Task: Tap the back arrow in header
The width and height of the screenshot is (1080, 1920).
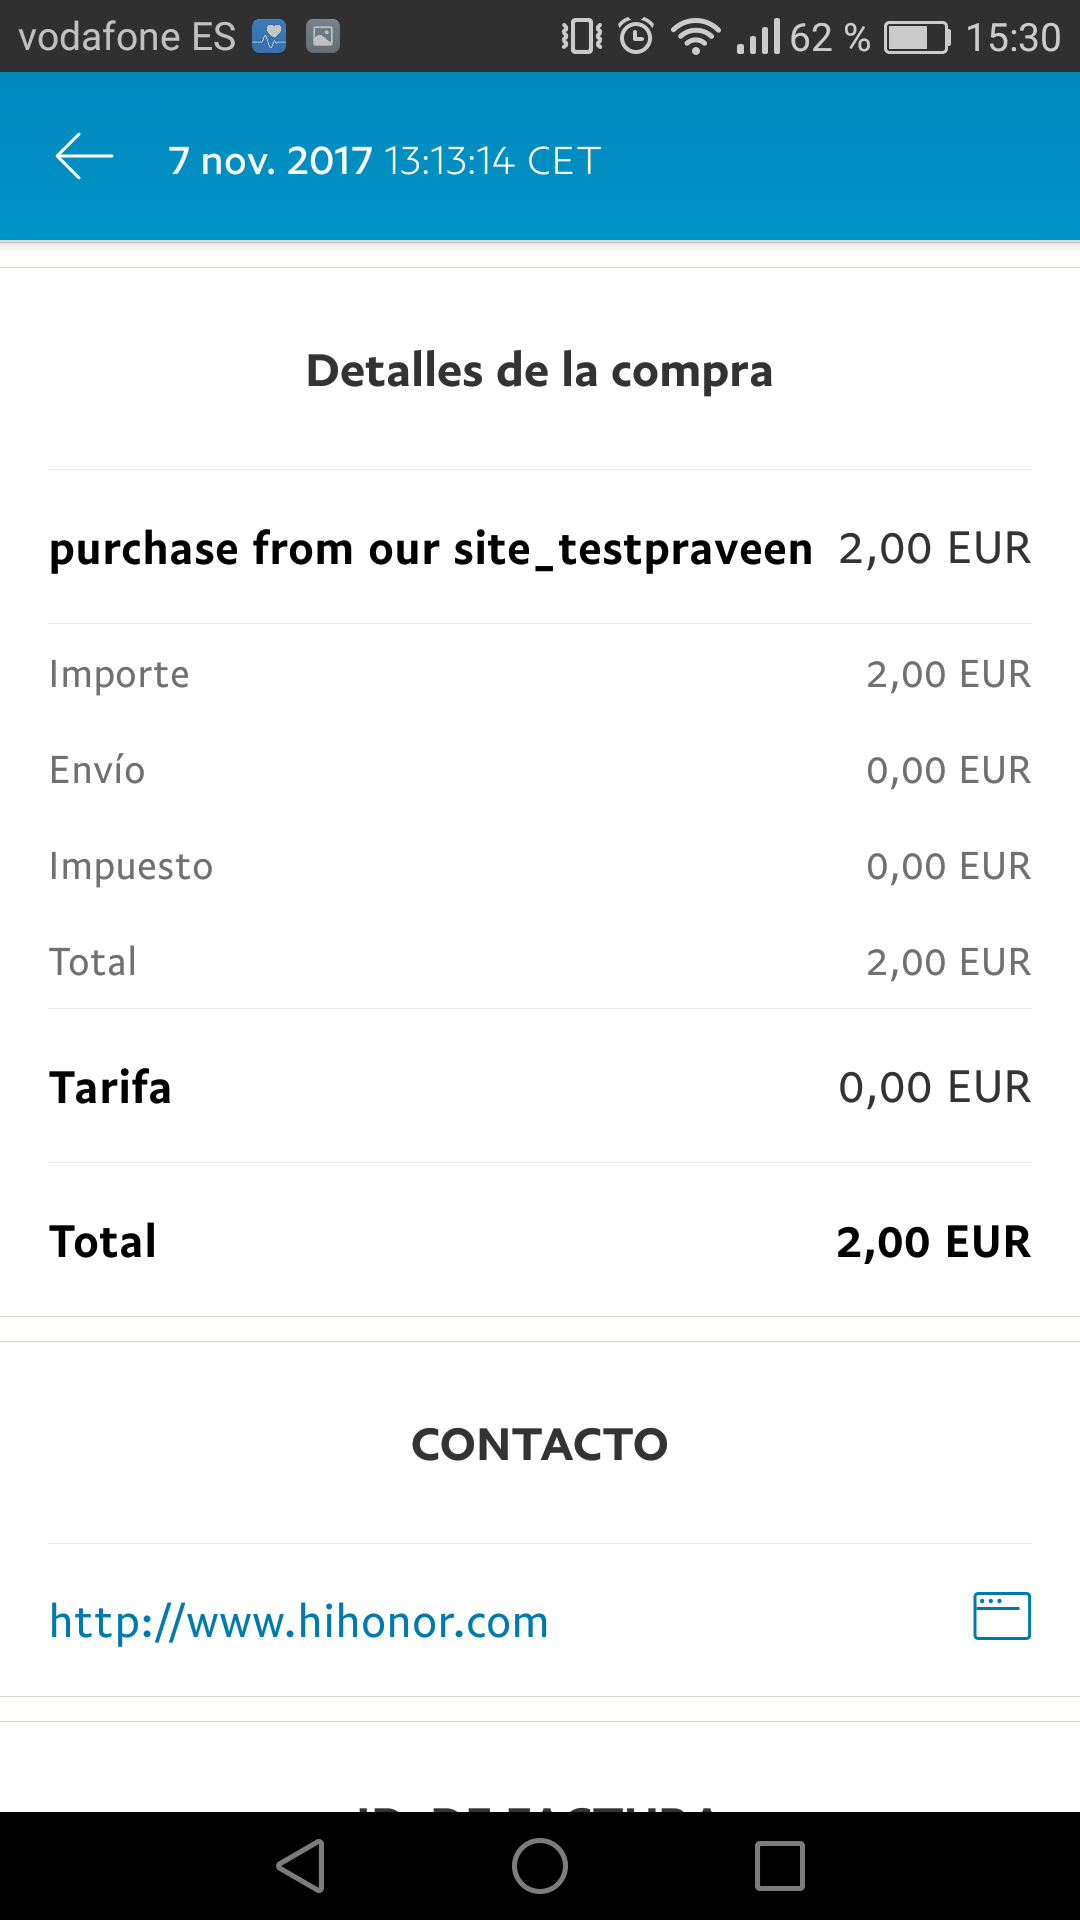Action: [x=84, y=158]
